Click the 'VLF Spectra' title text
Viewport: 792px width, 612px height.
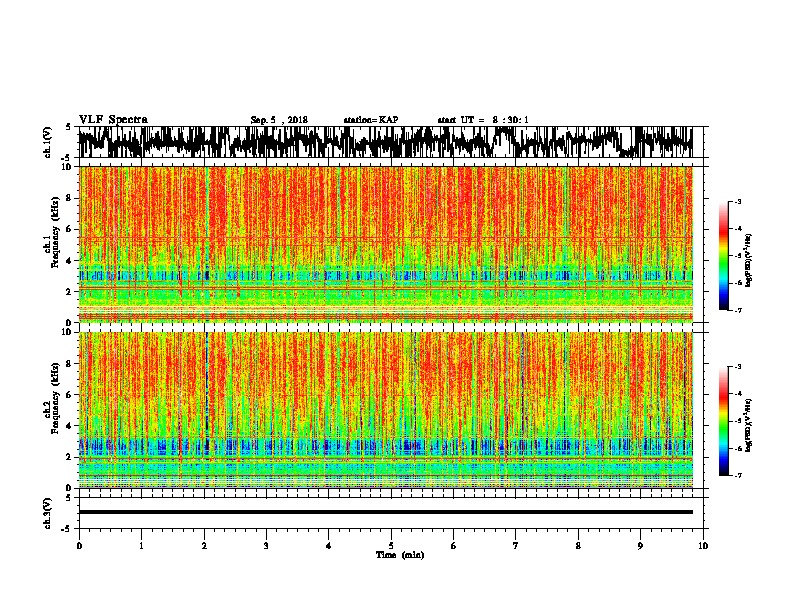point(113,120)
